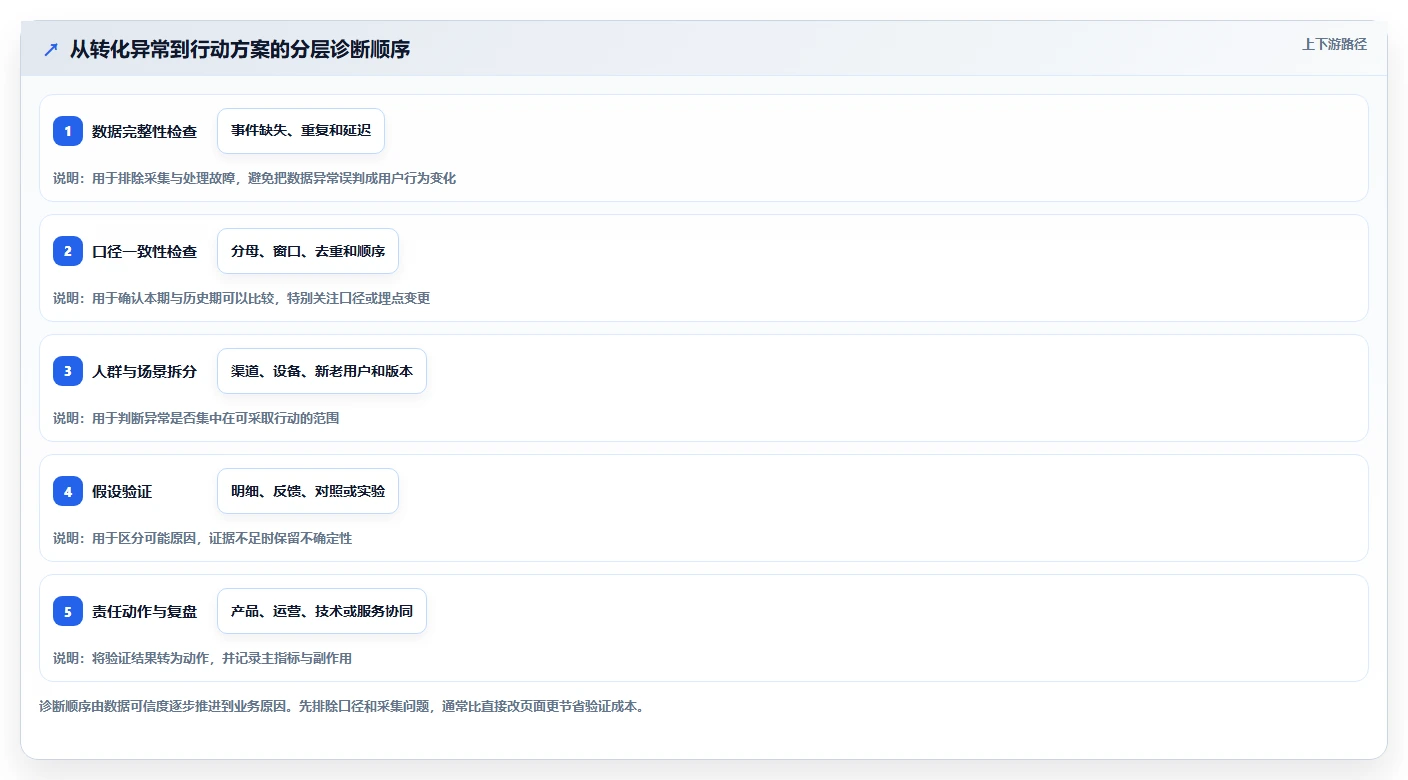1408x780 pixels.
Task: Click the 事件缺失、重复和延迟 chip
Action: click(x=301, y=131)
